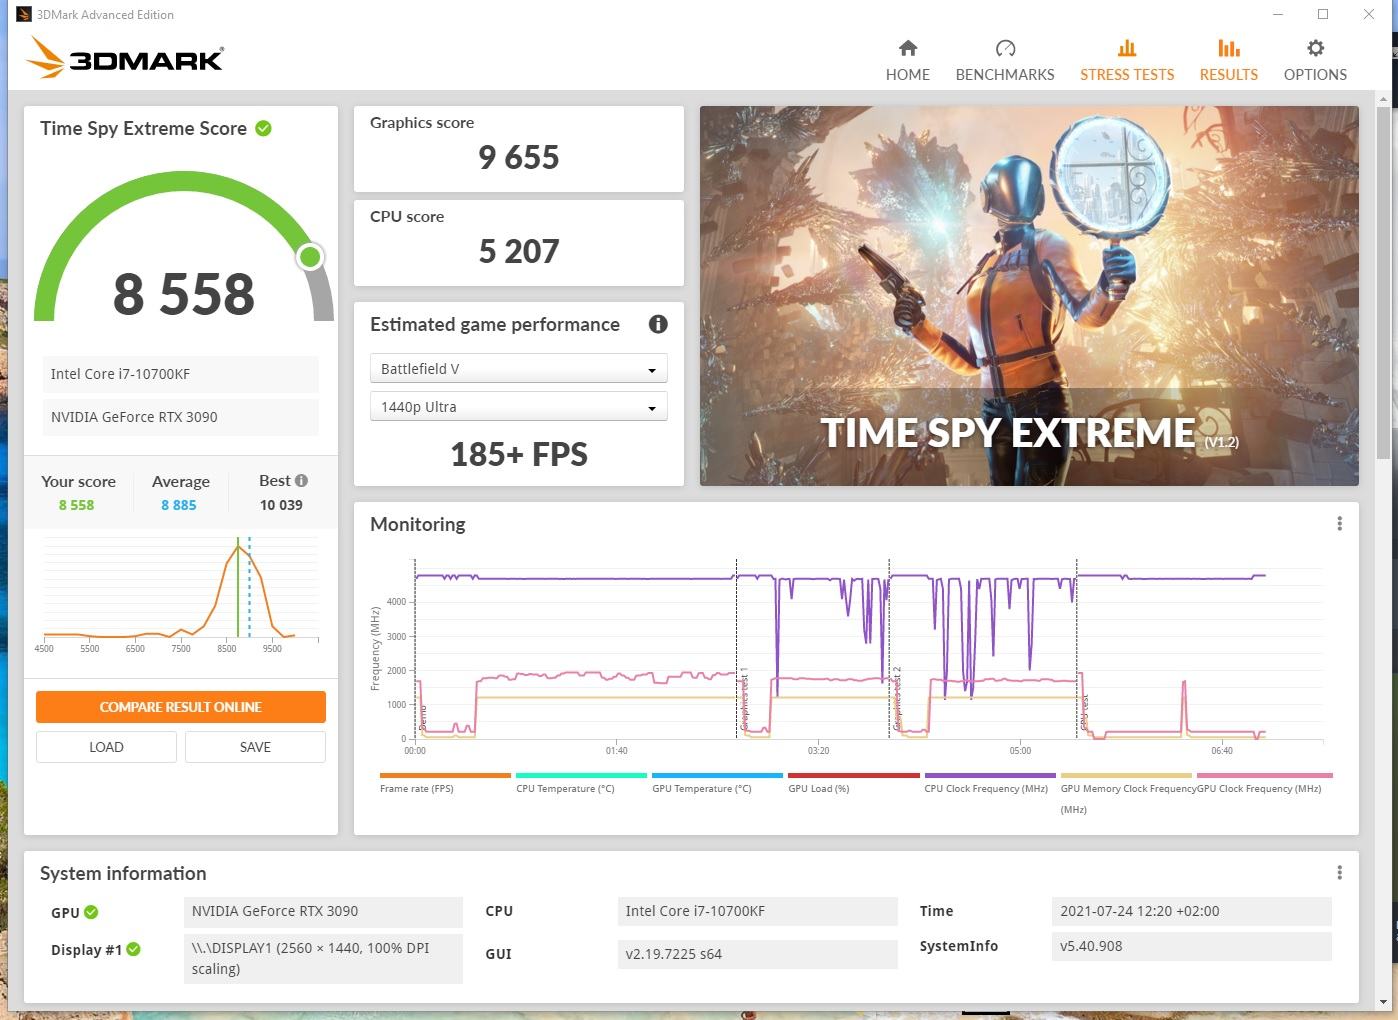Click Graphics test 2 marker in monitoring chart

click(897, 699)
